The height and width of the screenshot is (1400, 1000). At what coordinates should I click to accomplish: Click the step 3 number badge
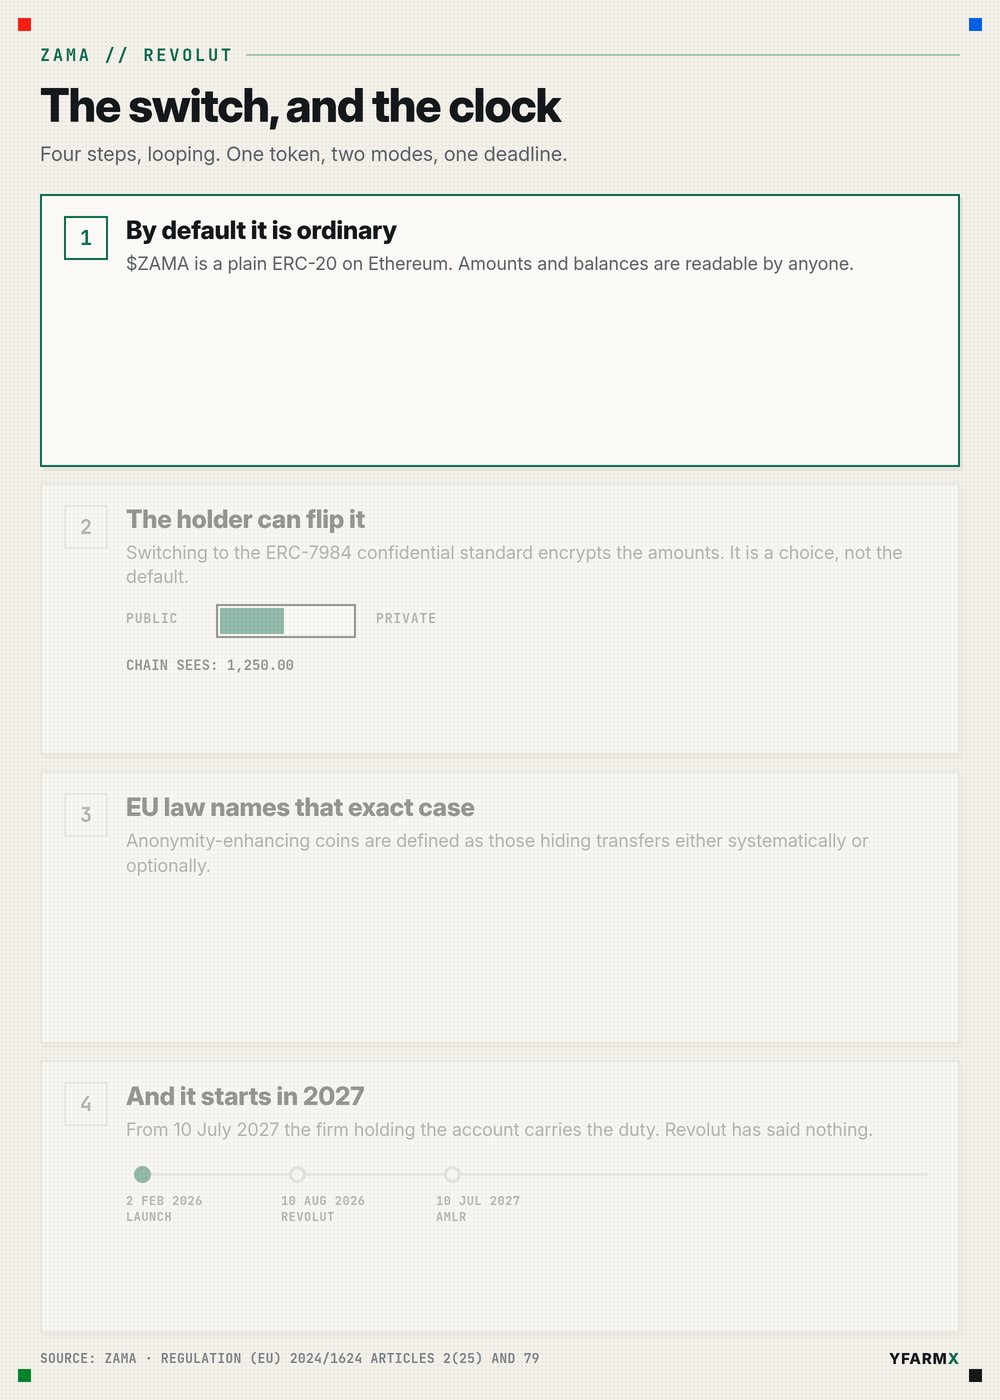[x=86, y=815]
